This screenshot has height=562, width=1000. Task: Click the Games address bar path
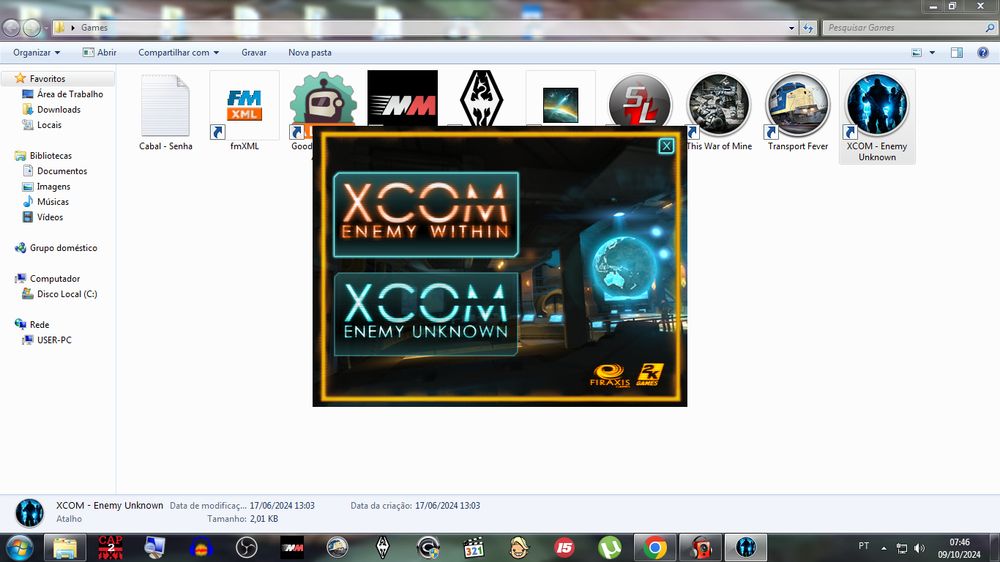pos(94,27)
